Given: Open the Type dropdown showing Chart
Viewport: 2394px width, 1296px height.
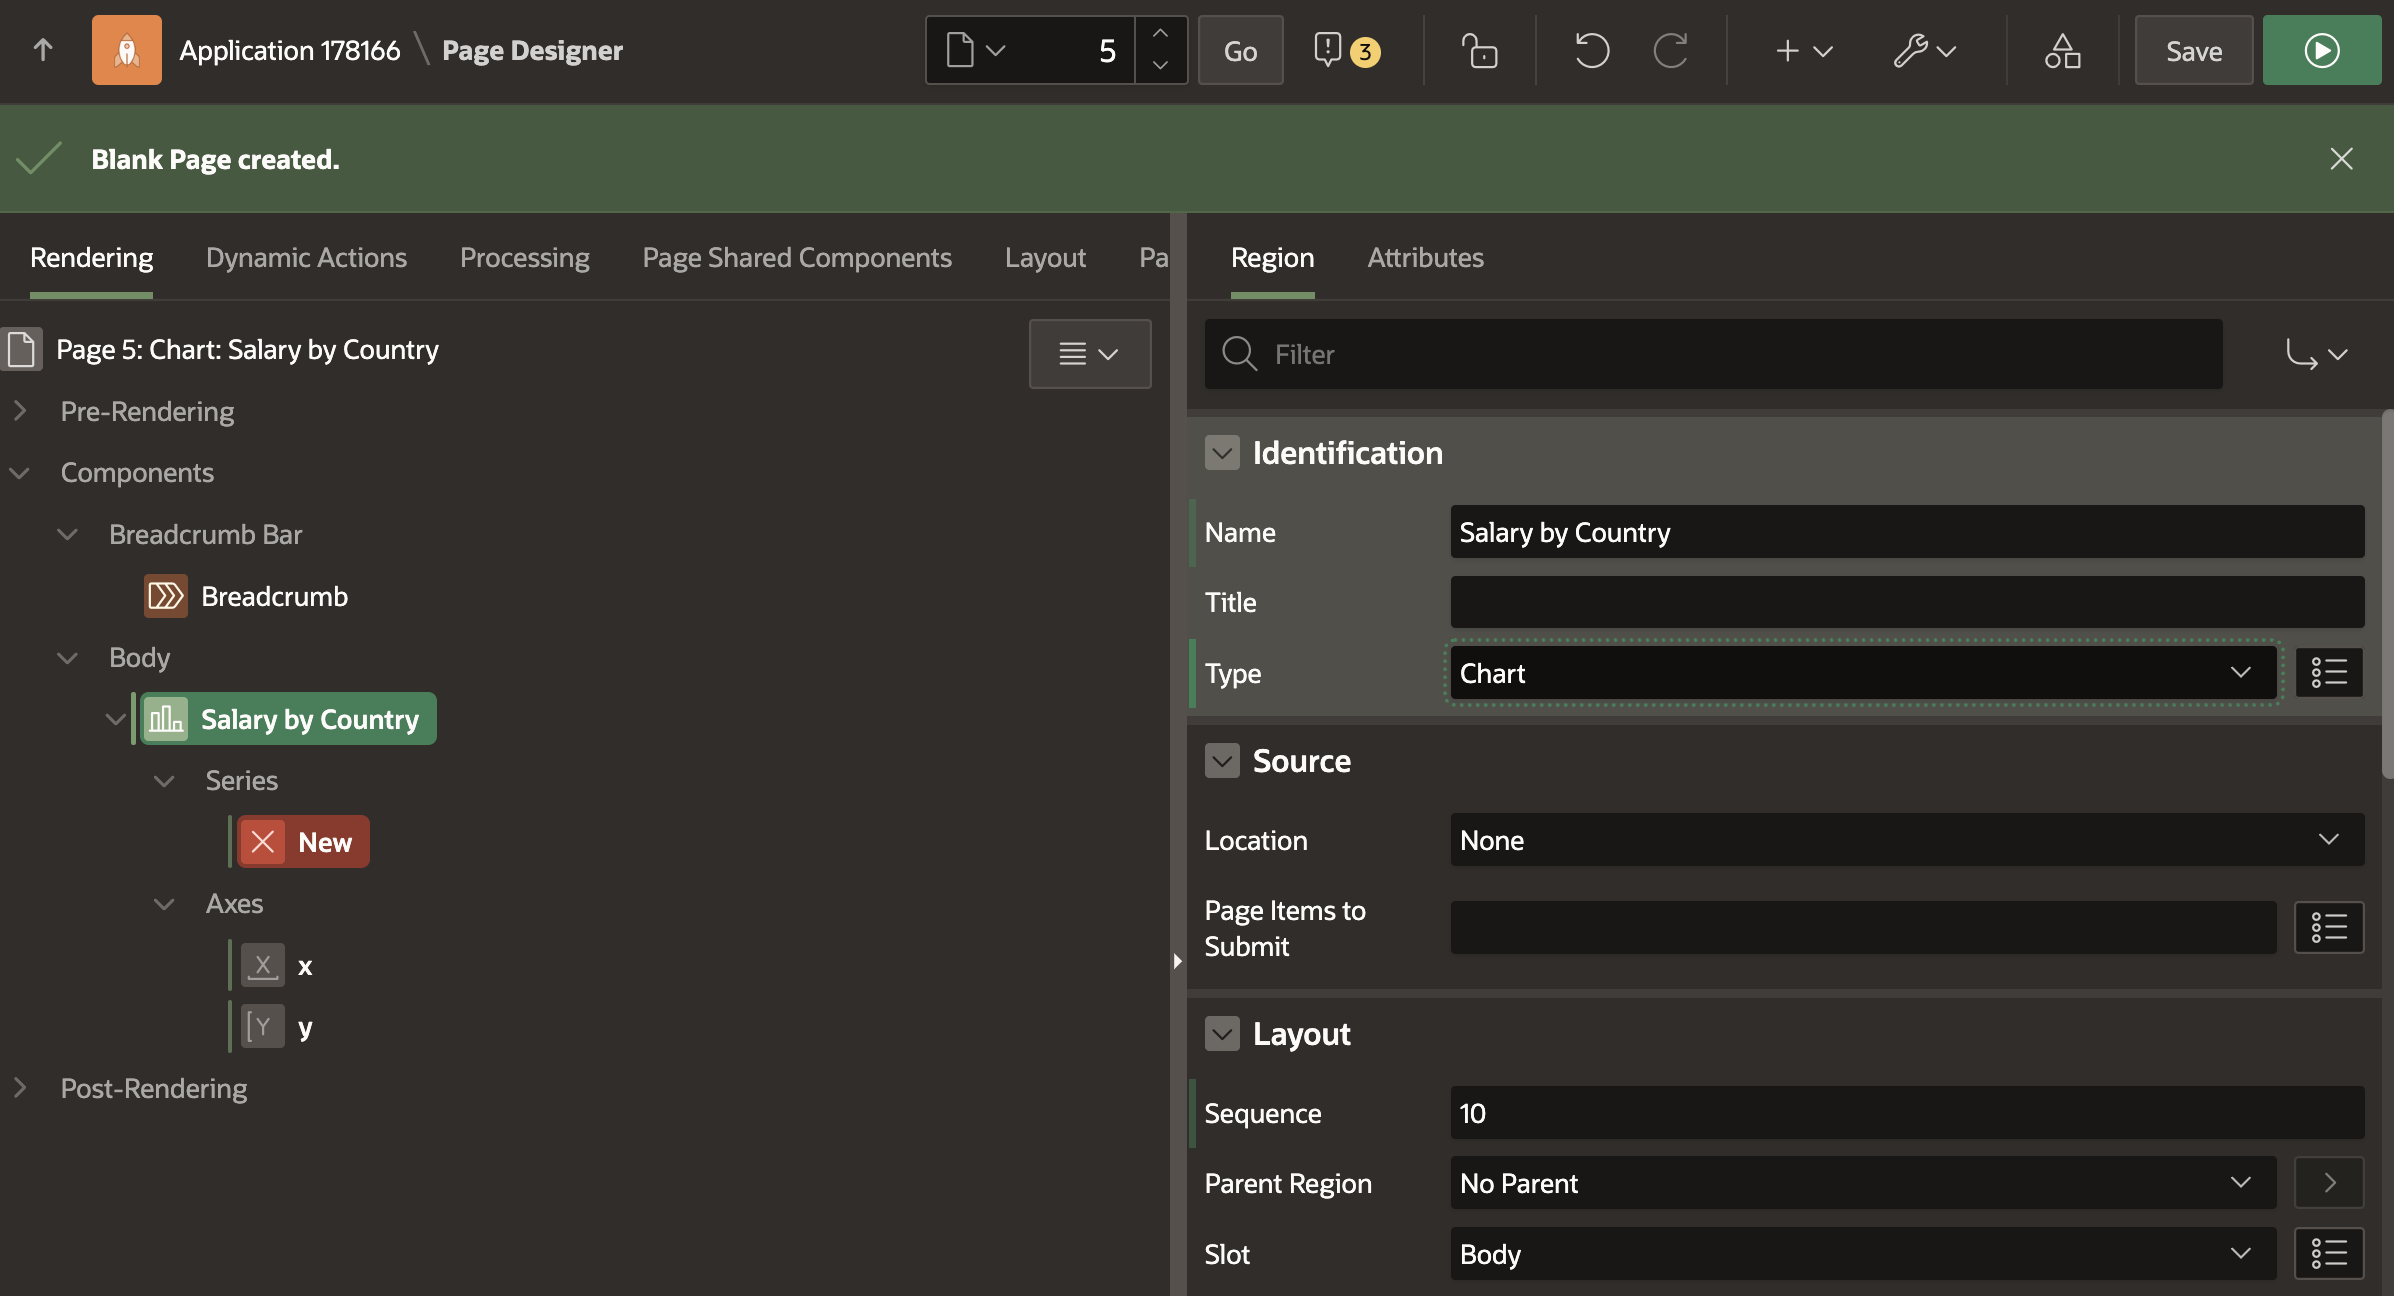Looking at the screenshot, I should click(1862, 673).
